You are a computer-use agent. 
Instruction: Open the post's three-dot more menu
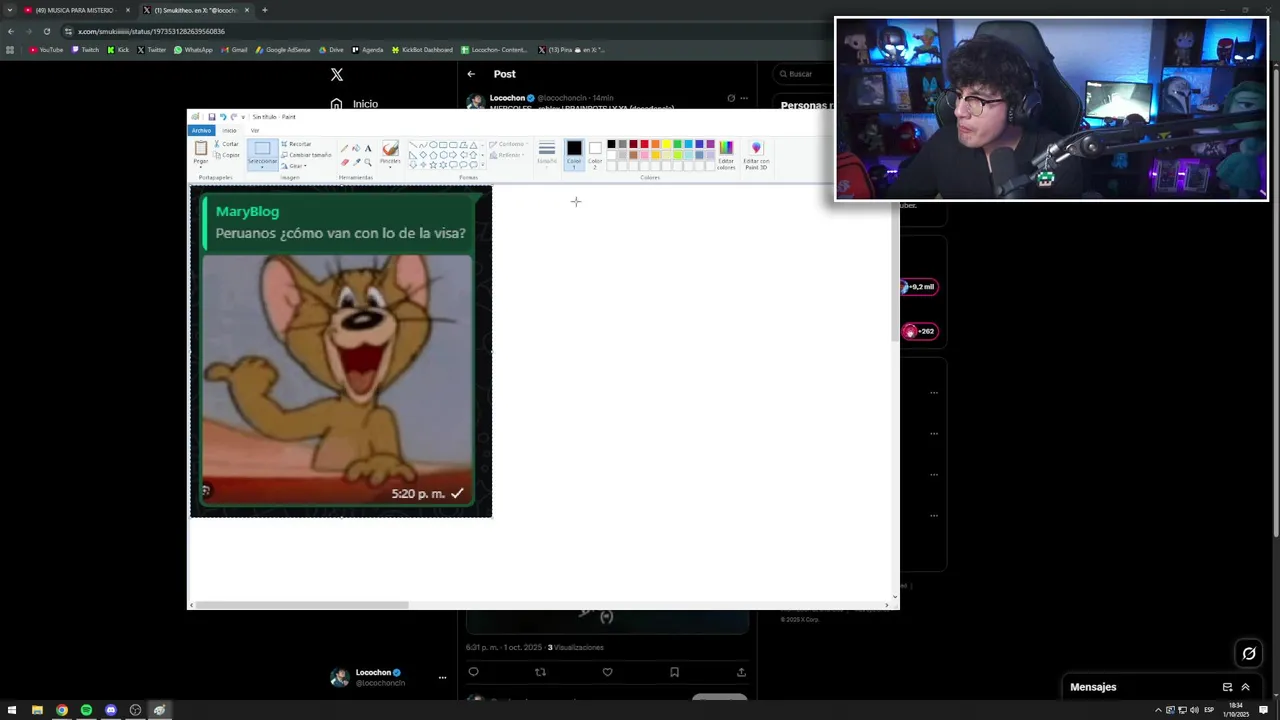(744, 98)
